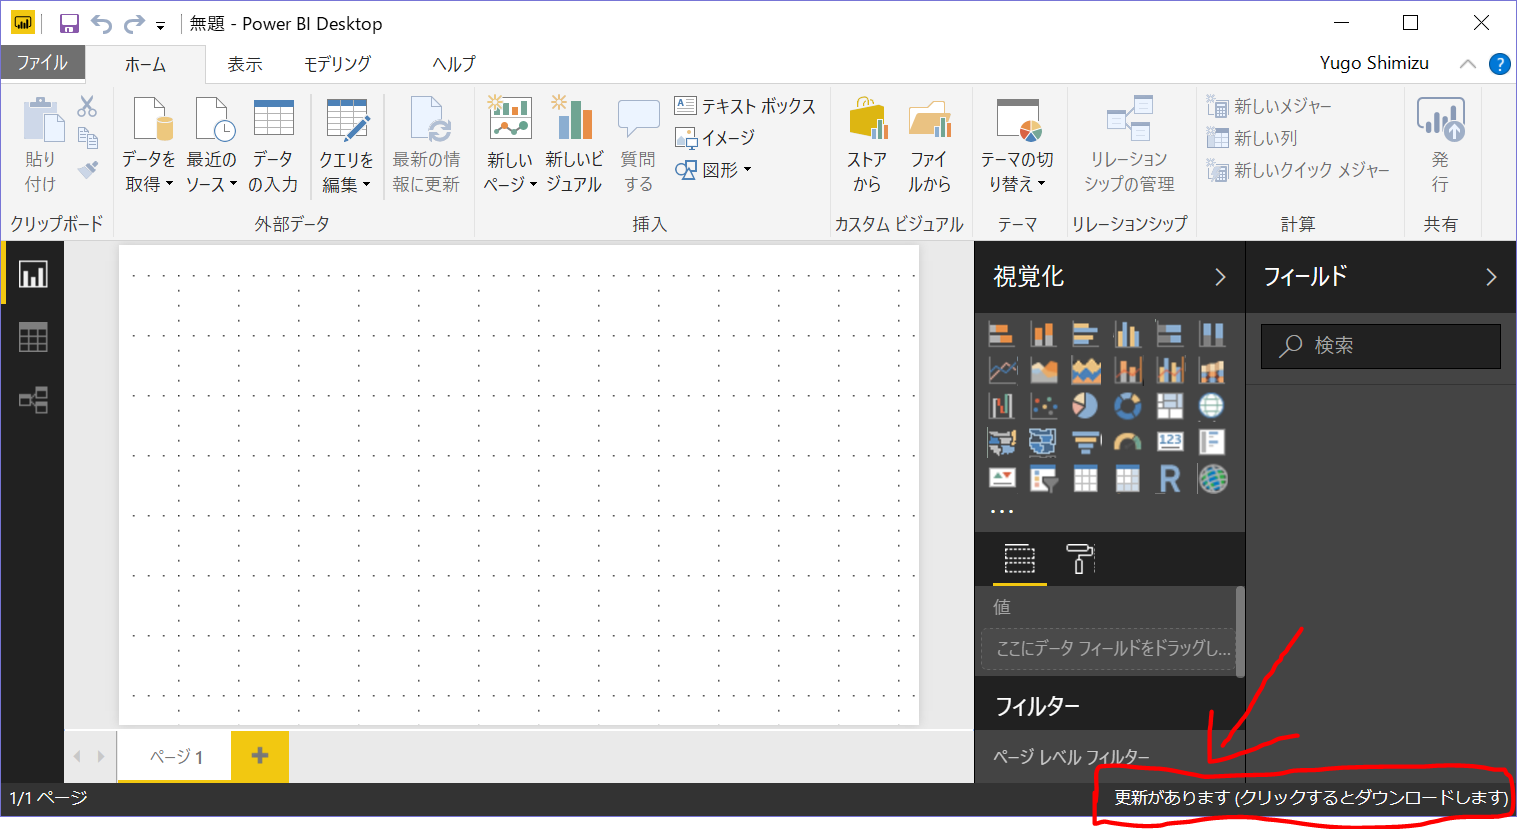
Task: Open the 最近のソース dropdown
Action: tap(211, 145)
